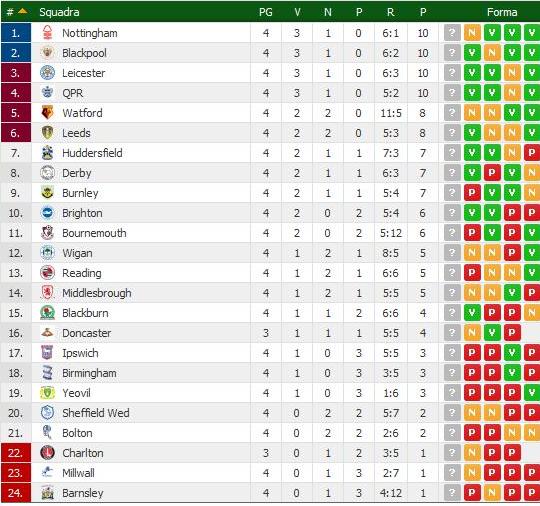Click the Brighton club crest icon

pyautogui.click(x=47, y=213)
